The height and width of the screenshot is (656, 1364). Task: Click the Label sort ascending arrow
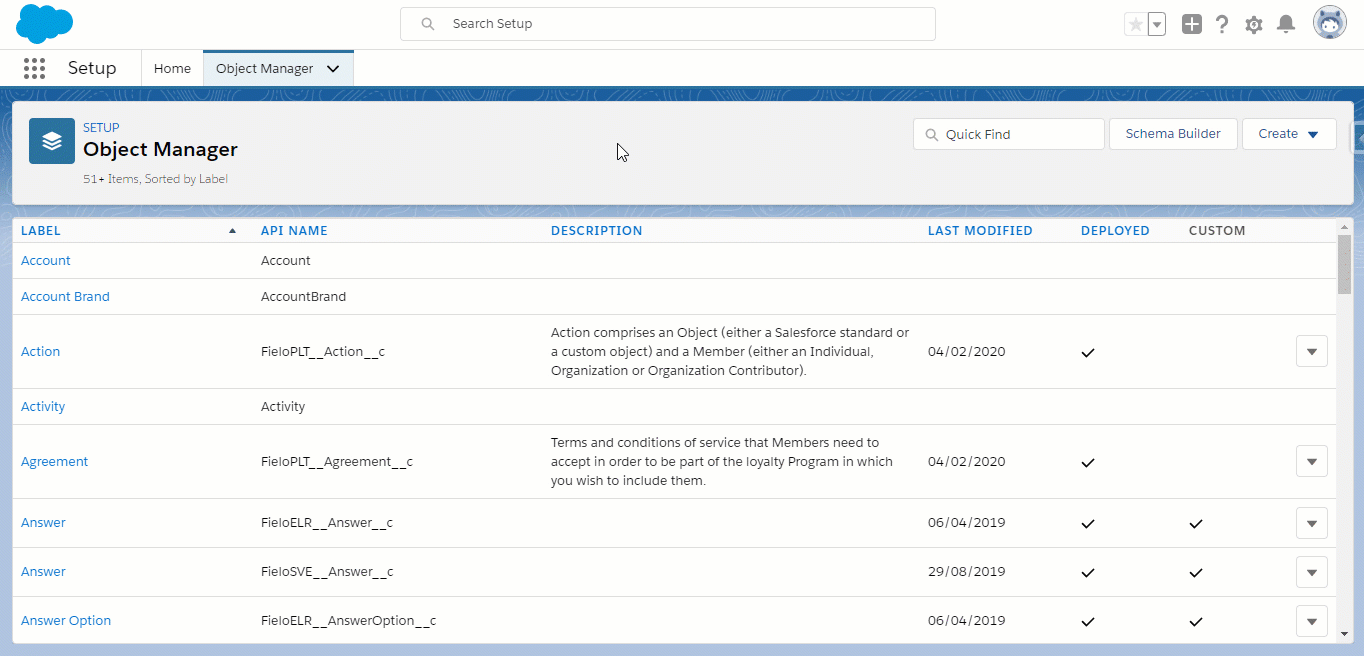[x=233, y=230]
